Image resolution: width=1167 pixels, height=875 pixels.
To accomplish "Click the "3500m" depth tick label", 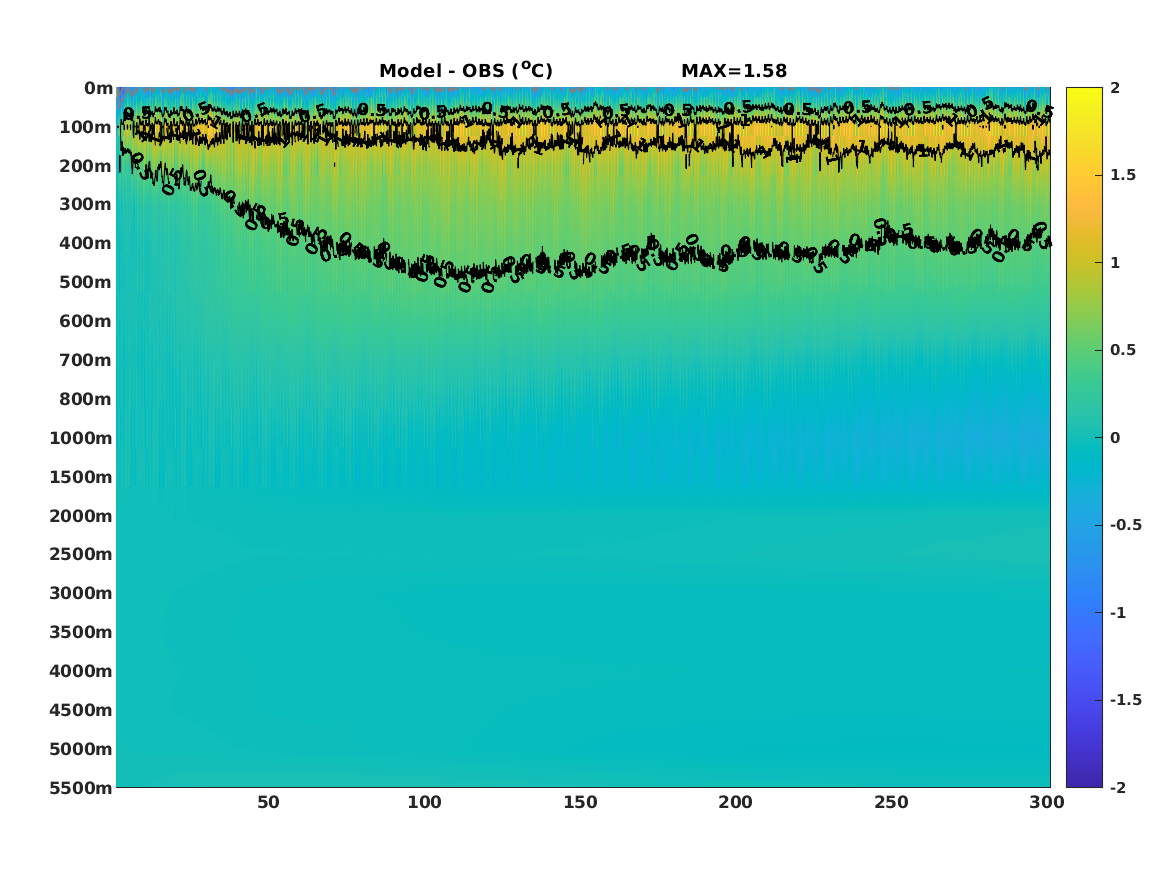I will point(81,632).
